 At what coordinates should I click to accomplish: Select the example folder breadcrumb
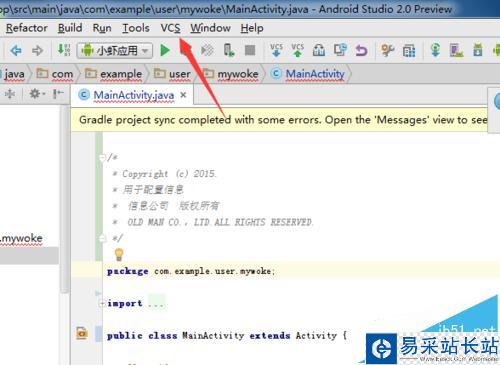(x=113, y=74)
